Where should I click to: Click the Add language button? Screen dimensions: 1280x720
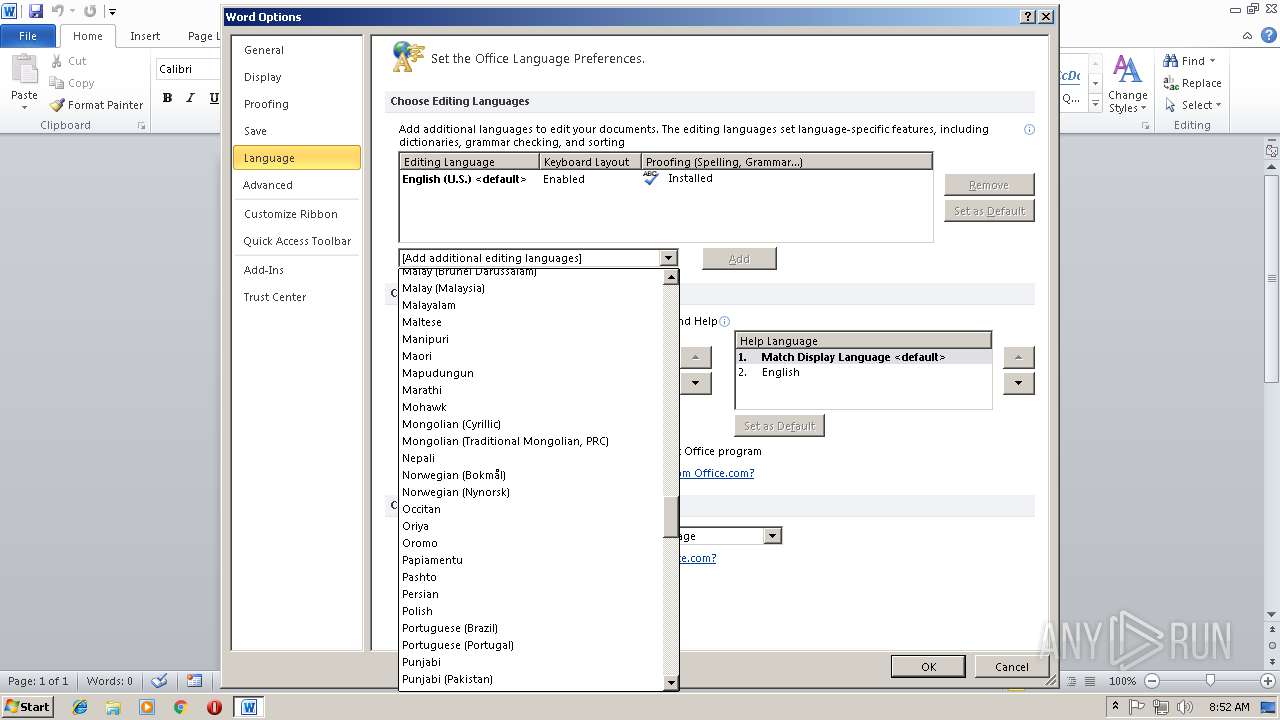point(739,259)
